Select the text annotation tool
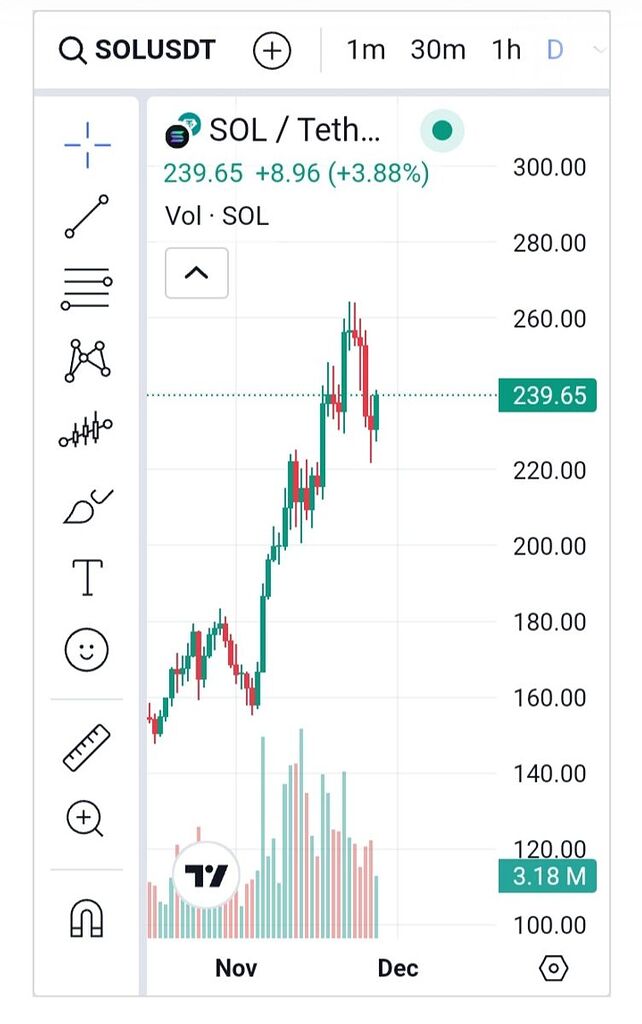The width and height of the screenshot is (642, 1024). (x=87, y=576)
